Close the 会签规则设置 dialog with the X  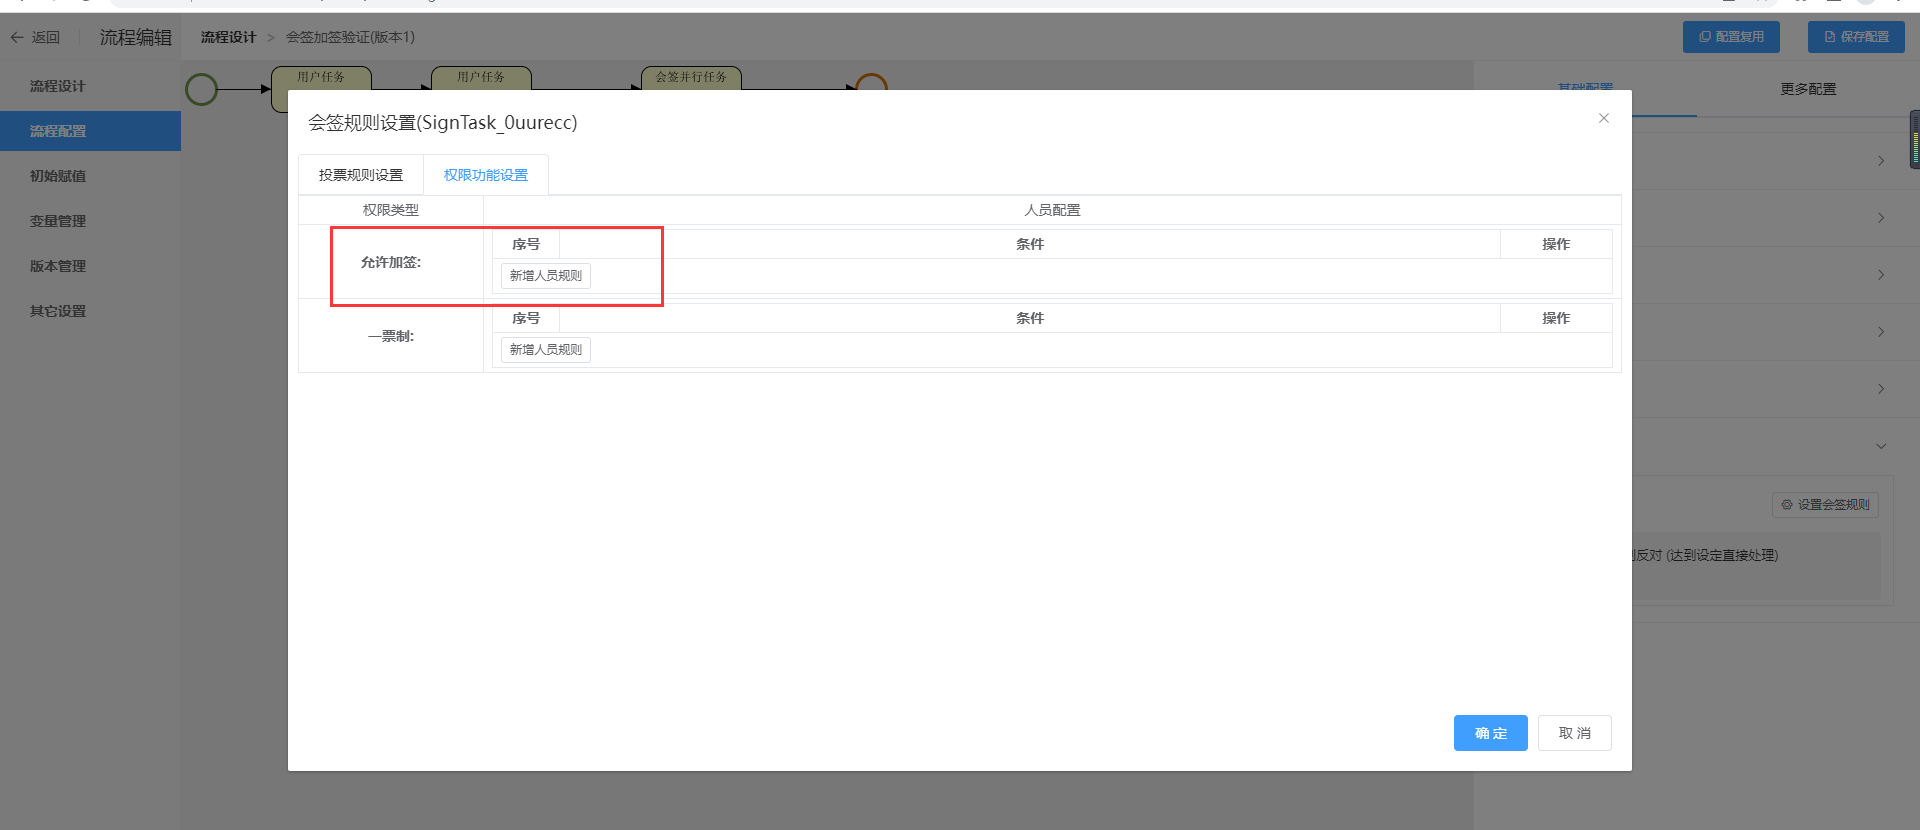pos(1604,118)
